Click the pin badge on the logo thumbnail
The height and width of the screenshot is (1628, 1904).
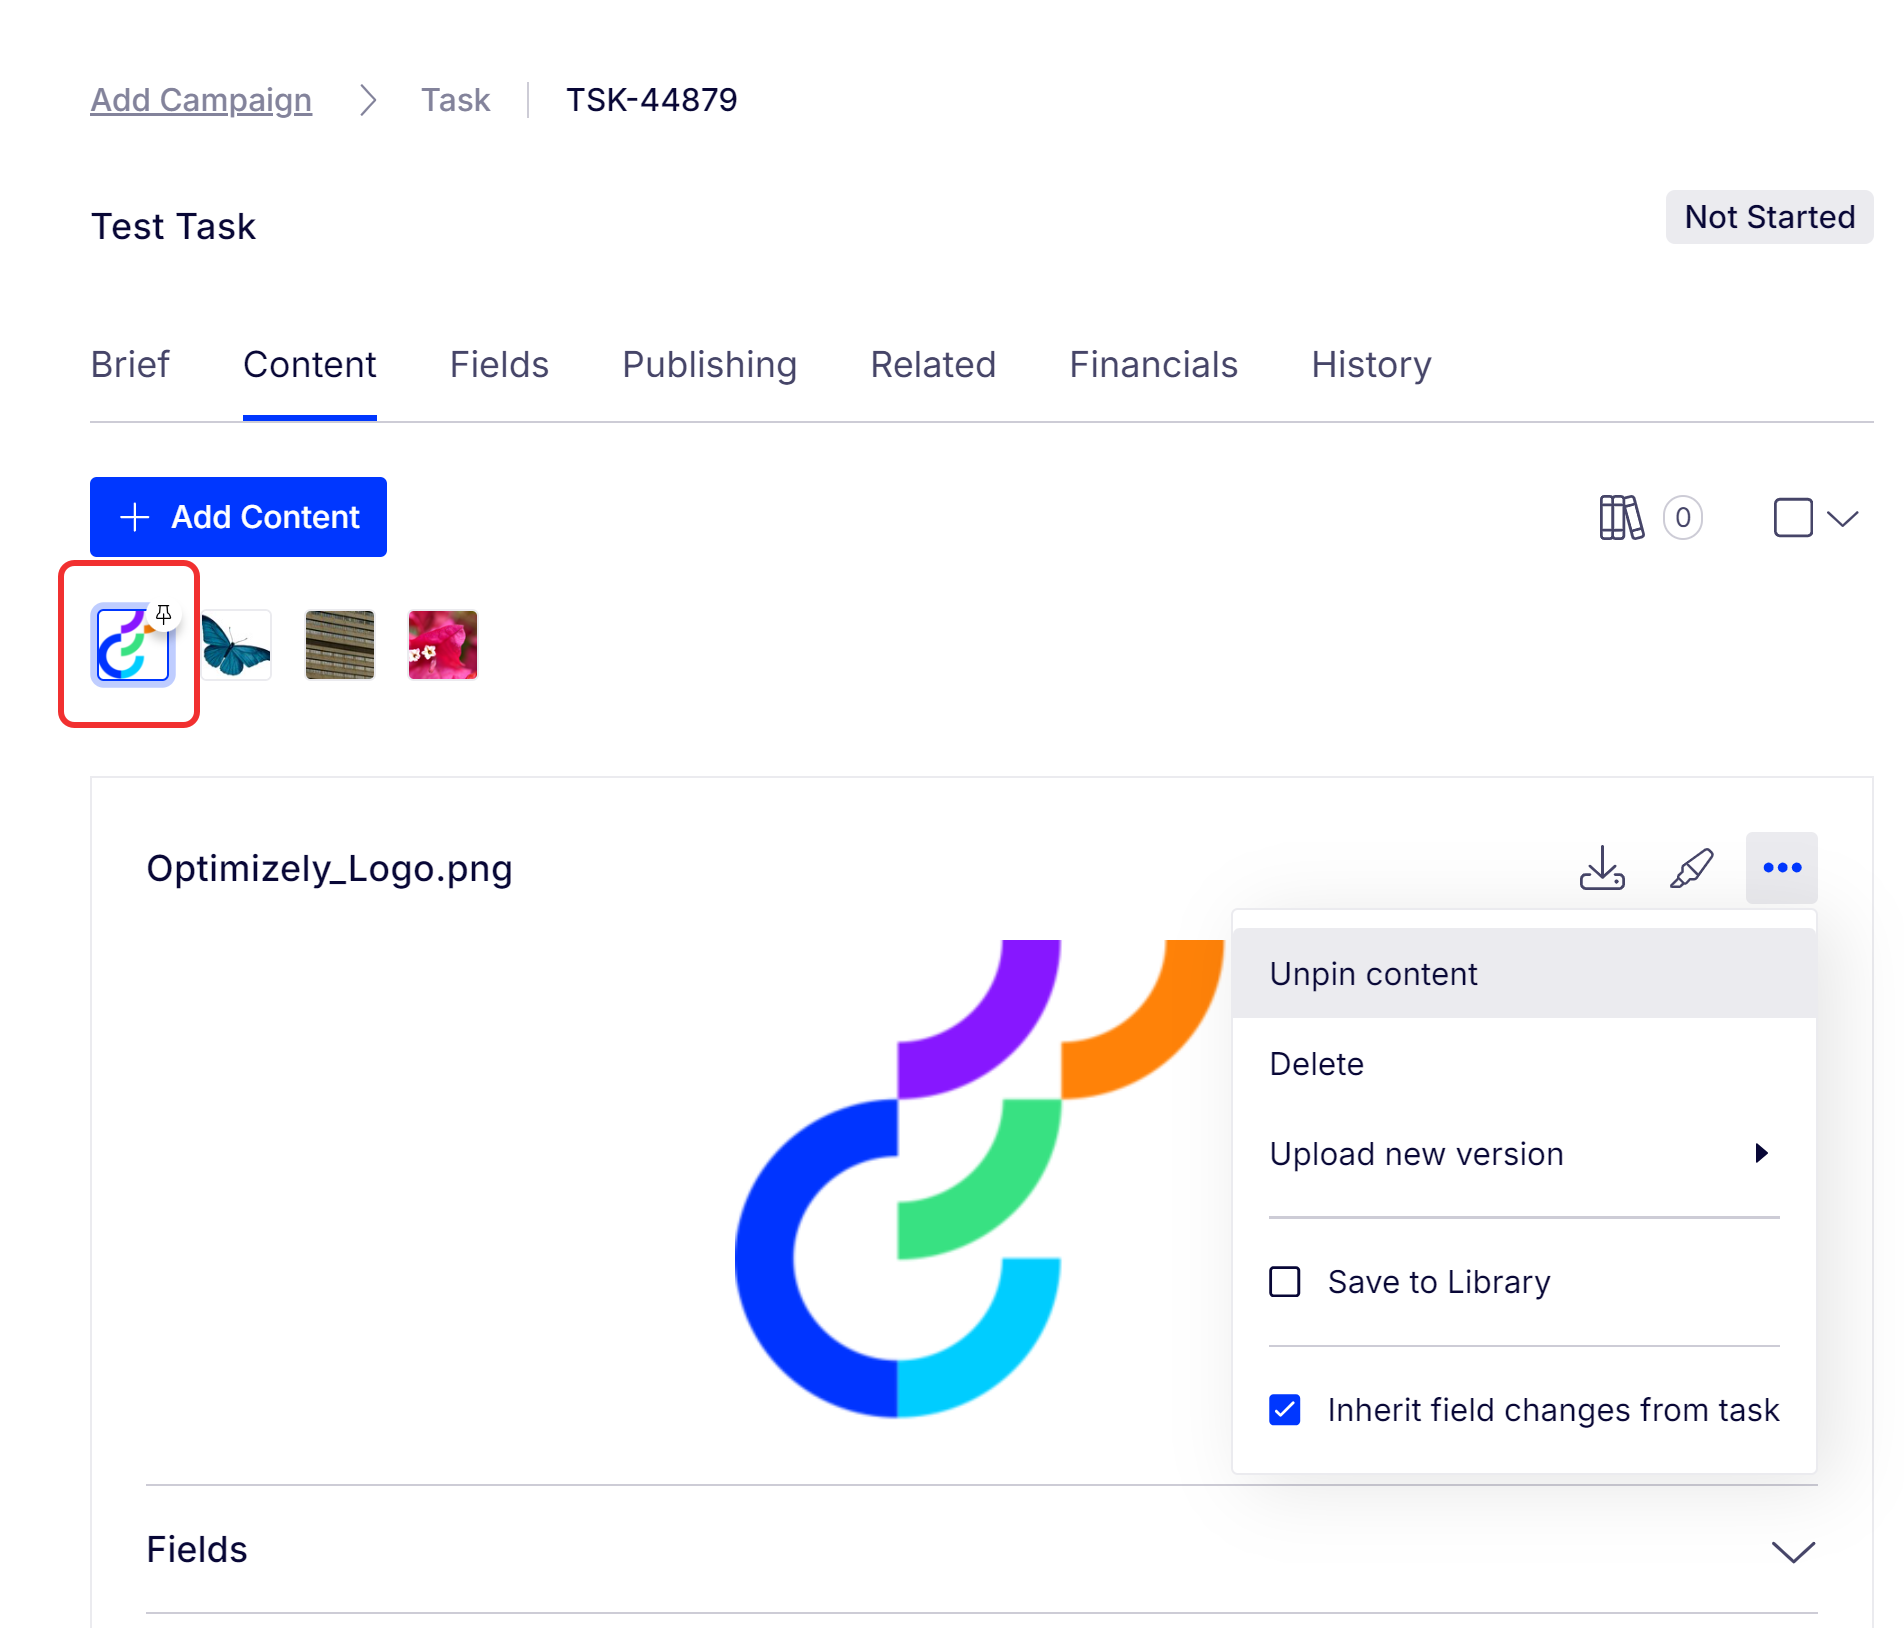click(x=164, y=614)
